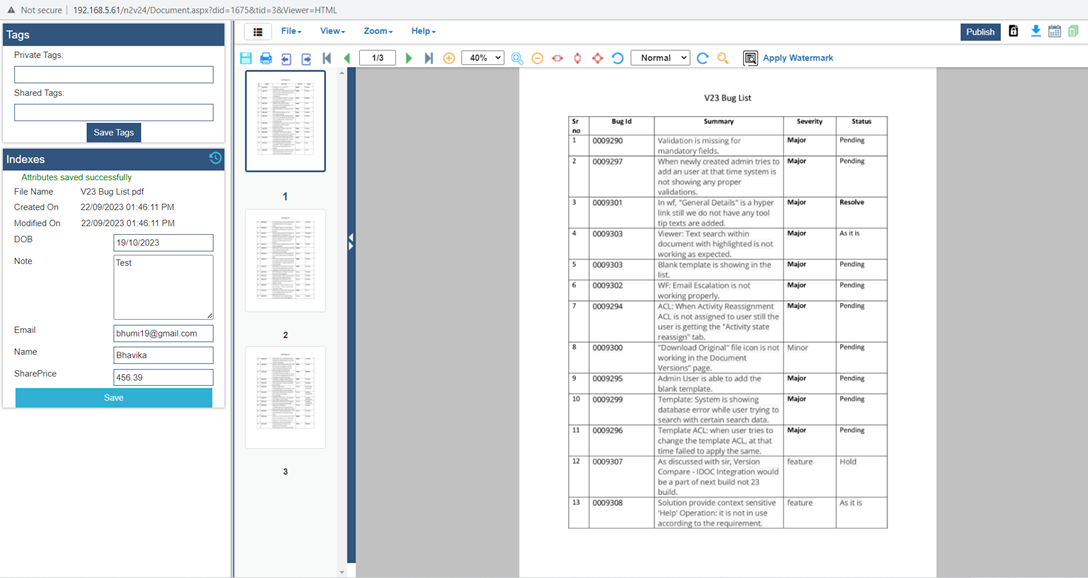The width and height of the screenshot is (1088, 578).
Task: Collapse the thumbnail panel using splitter arrows
Action: [351, 243]
